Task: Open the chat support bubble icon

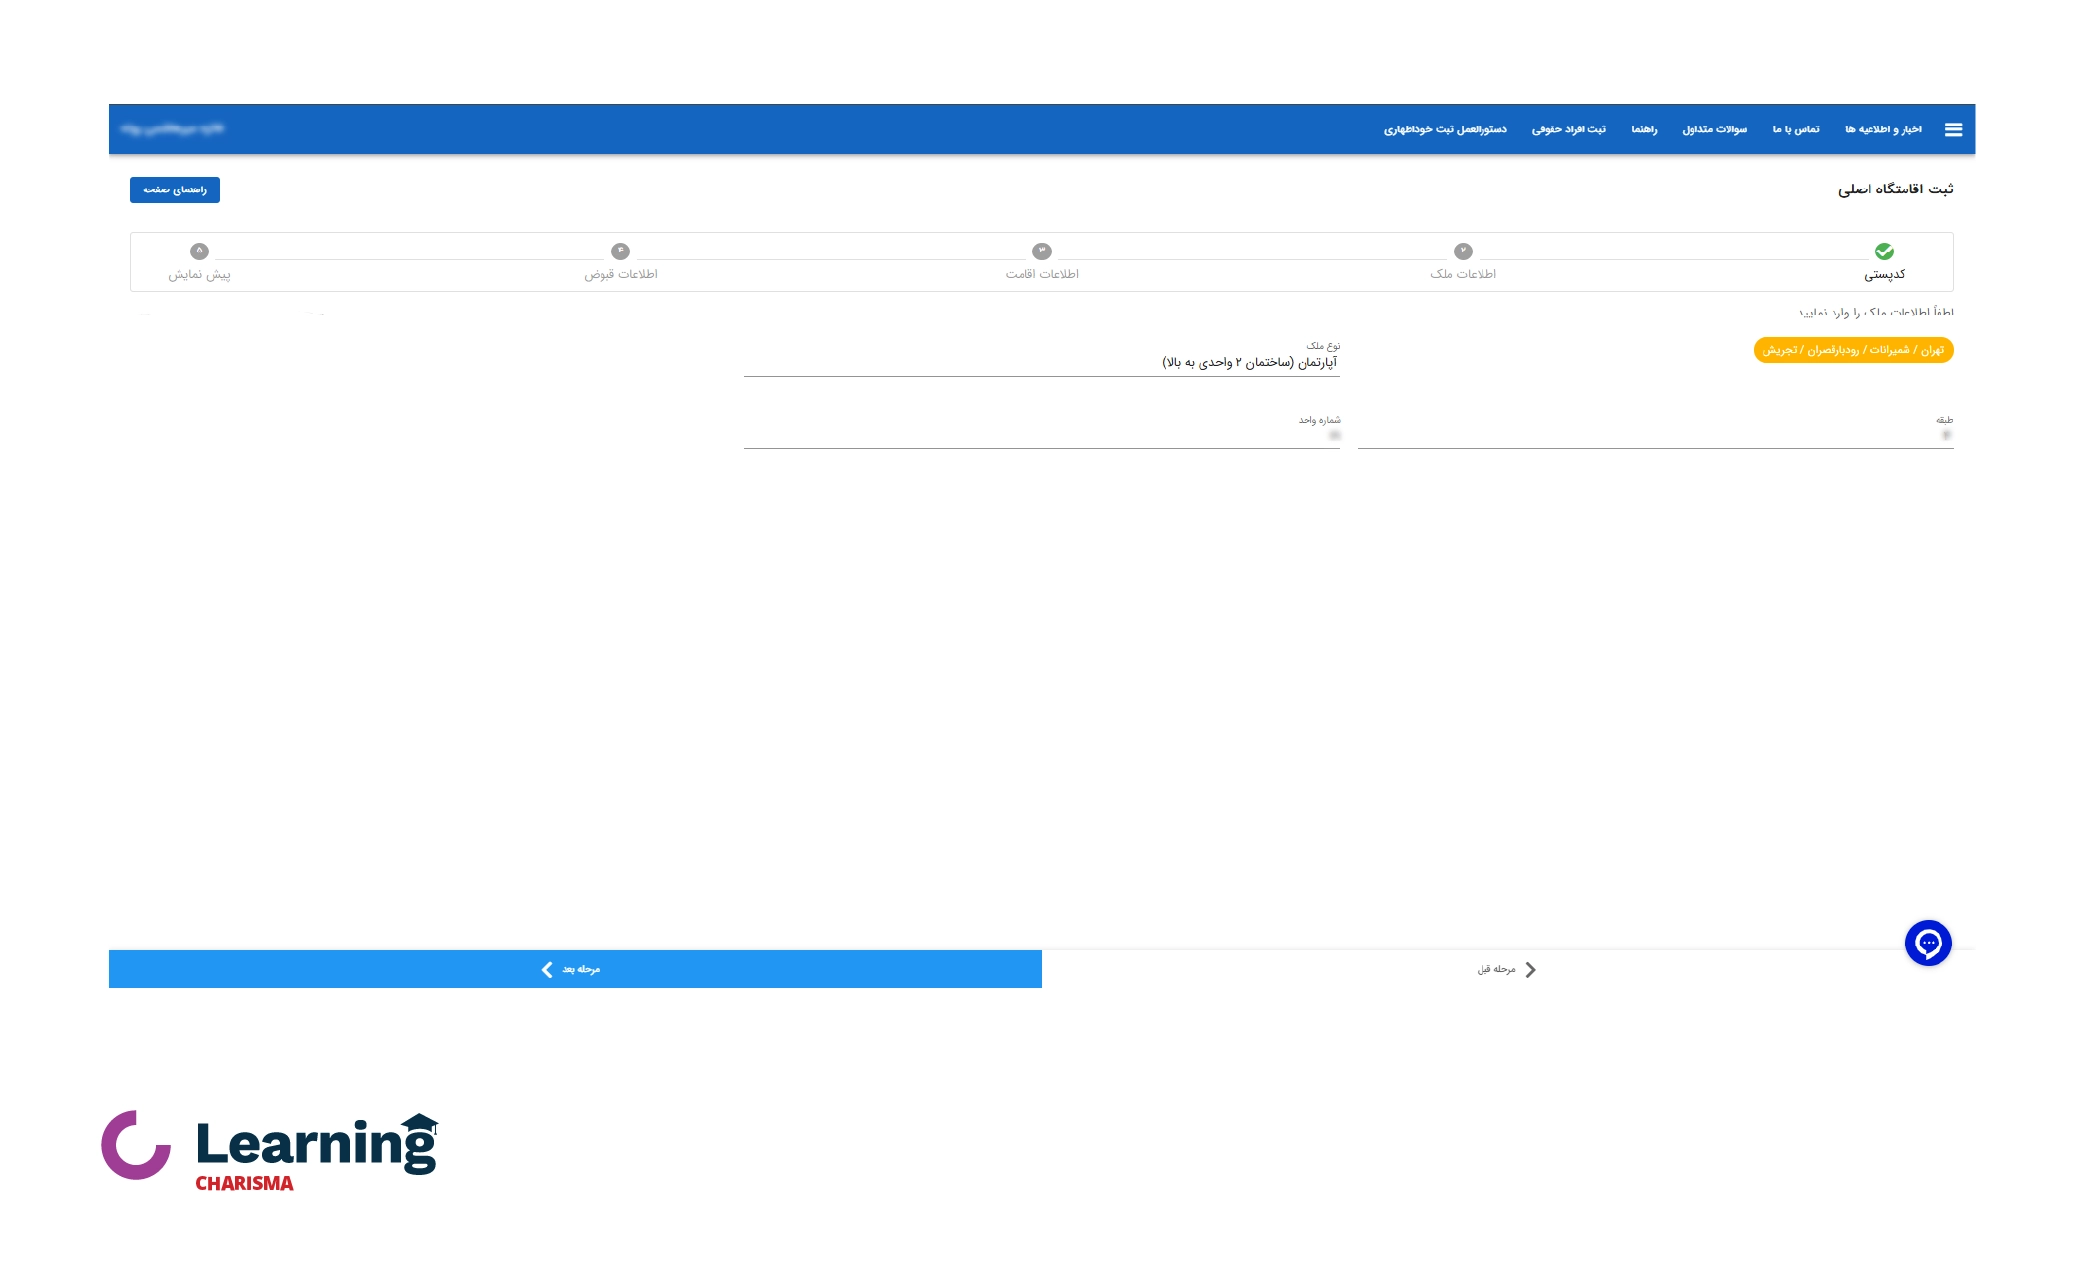Action: [1928, 943]
